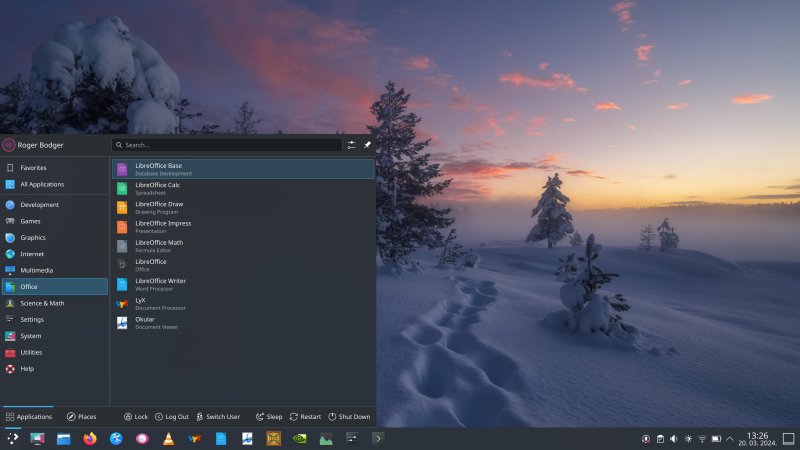Click the Shut Down button
The width and height of the screenshot is (800, 450).
point(349,417)
